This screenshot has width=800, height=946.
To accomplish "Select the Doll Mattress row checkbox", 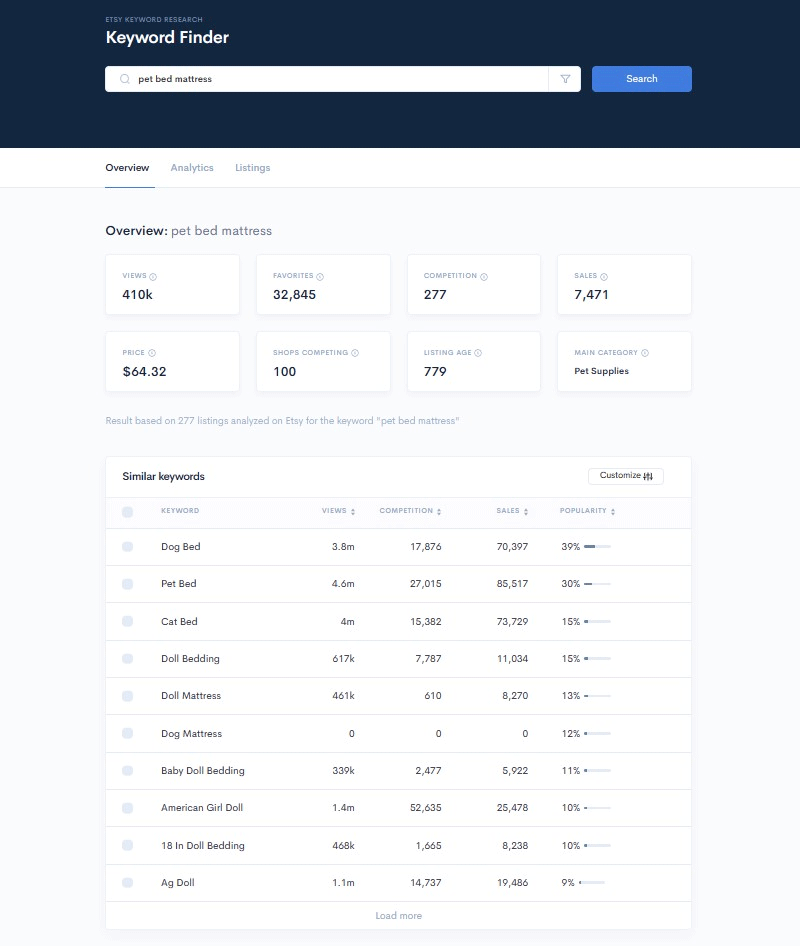I will click(127, 696).
